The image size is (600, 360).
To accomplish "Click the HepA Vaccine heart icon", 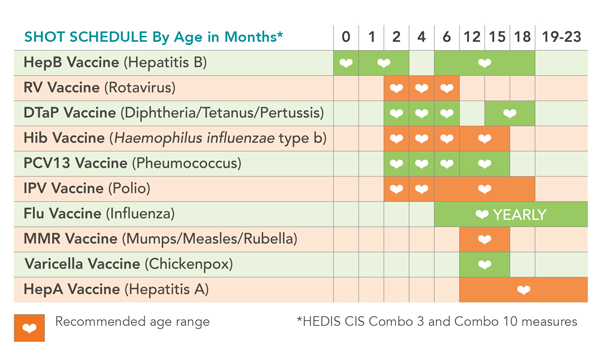I will [x=523, y=290].
